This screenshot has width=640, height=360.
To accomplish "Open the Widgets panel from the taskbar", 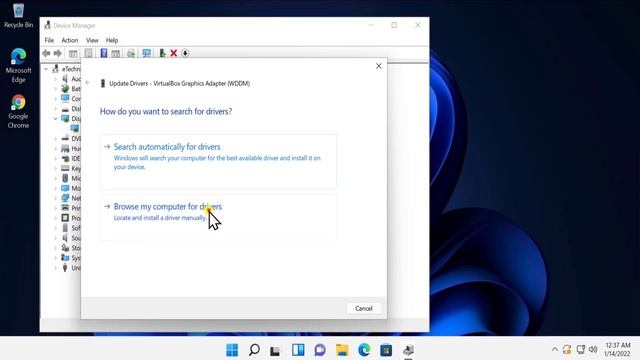I will 298,350.
